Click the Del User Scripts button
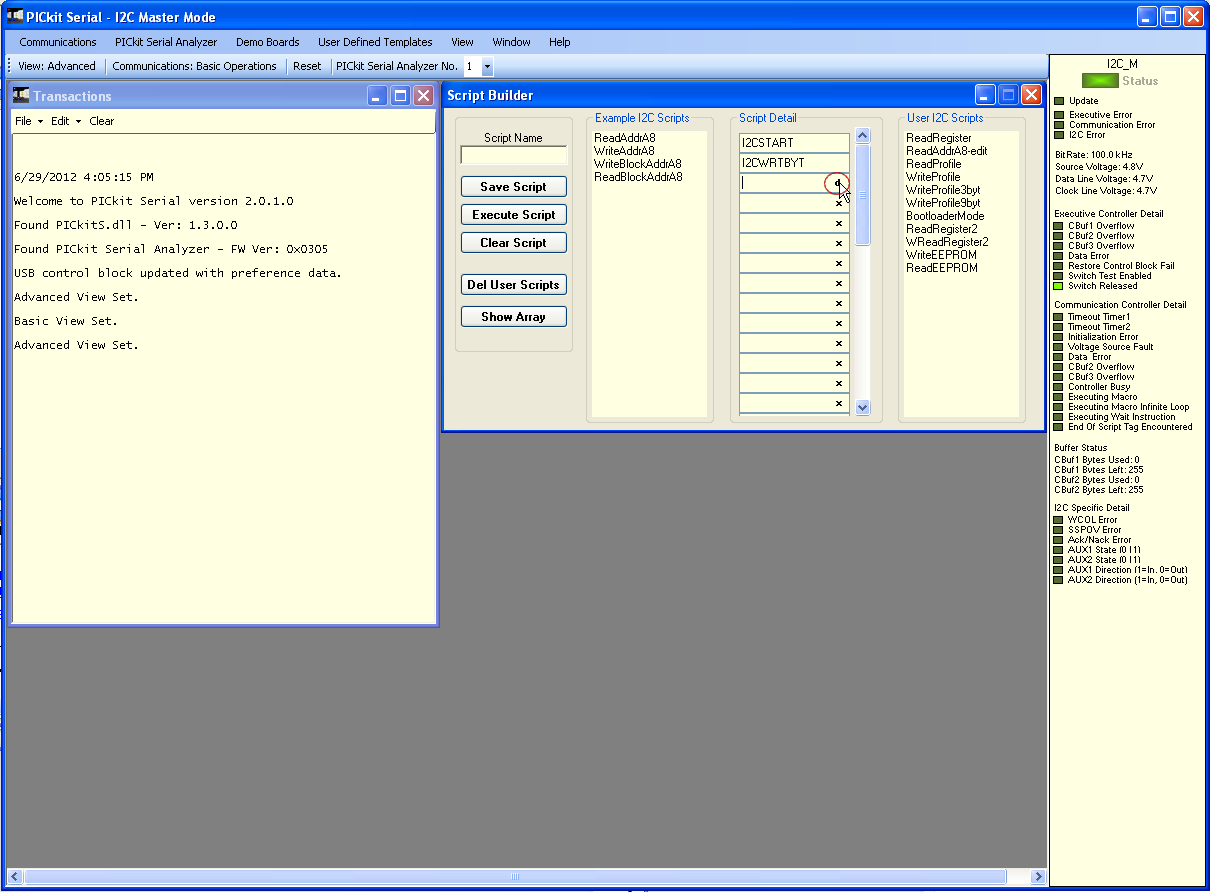Viewport: 1210px width, 892px height. click(514, 285)
